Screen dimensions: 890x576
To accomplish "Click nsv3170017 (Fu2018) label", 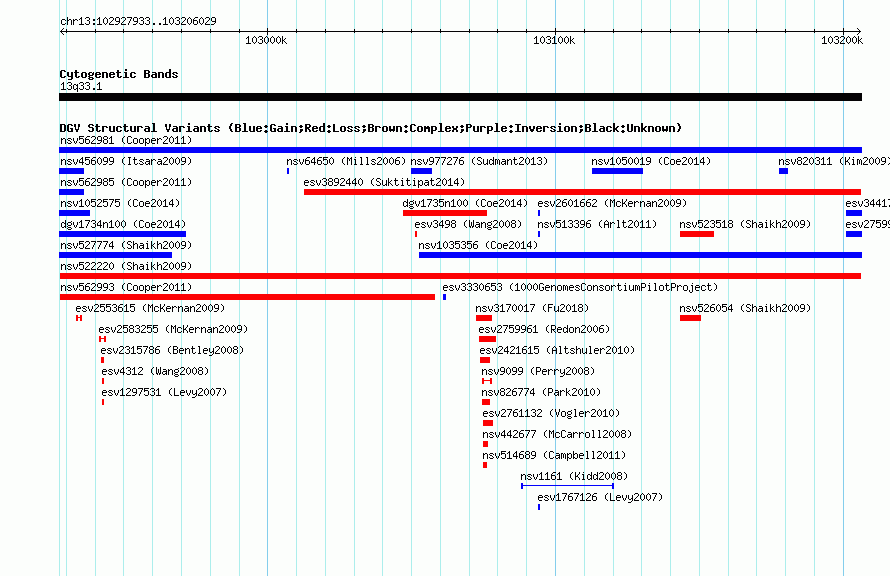I will [532, 308].
